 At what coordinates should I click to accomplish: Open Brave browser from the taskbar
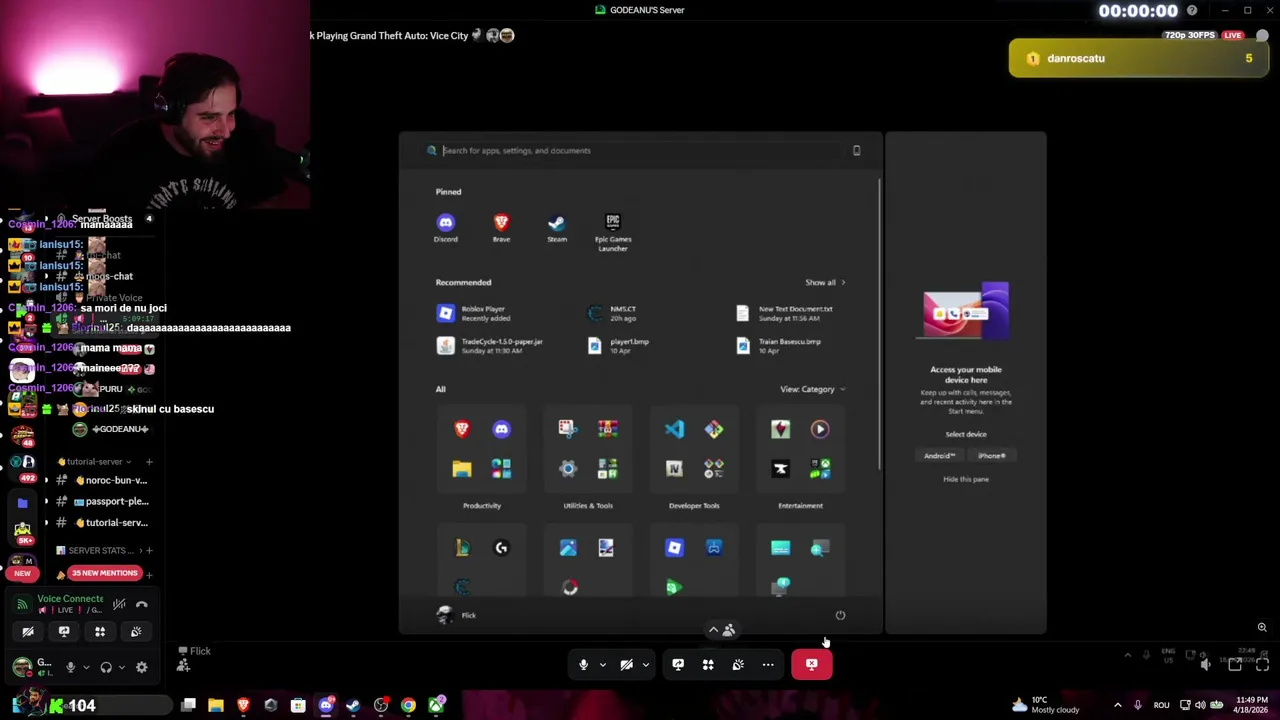[243, 706]
